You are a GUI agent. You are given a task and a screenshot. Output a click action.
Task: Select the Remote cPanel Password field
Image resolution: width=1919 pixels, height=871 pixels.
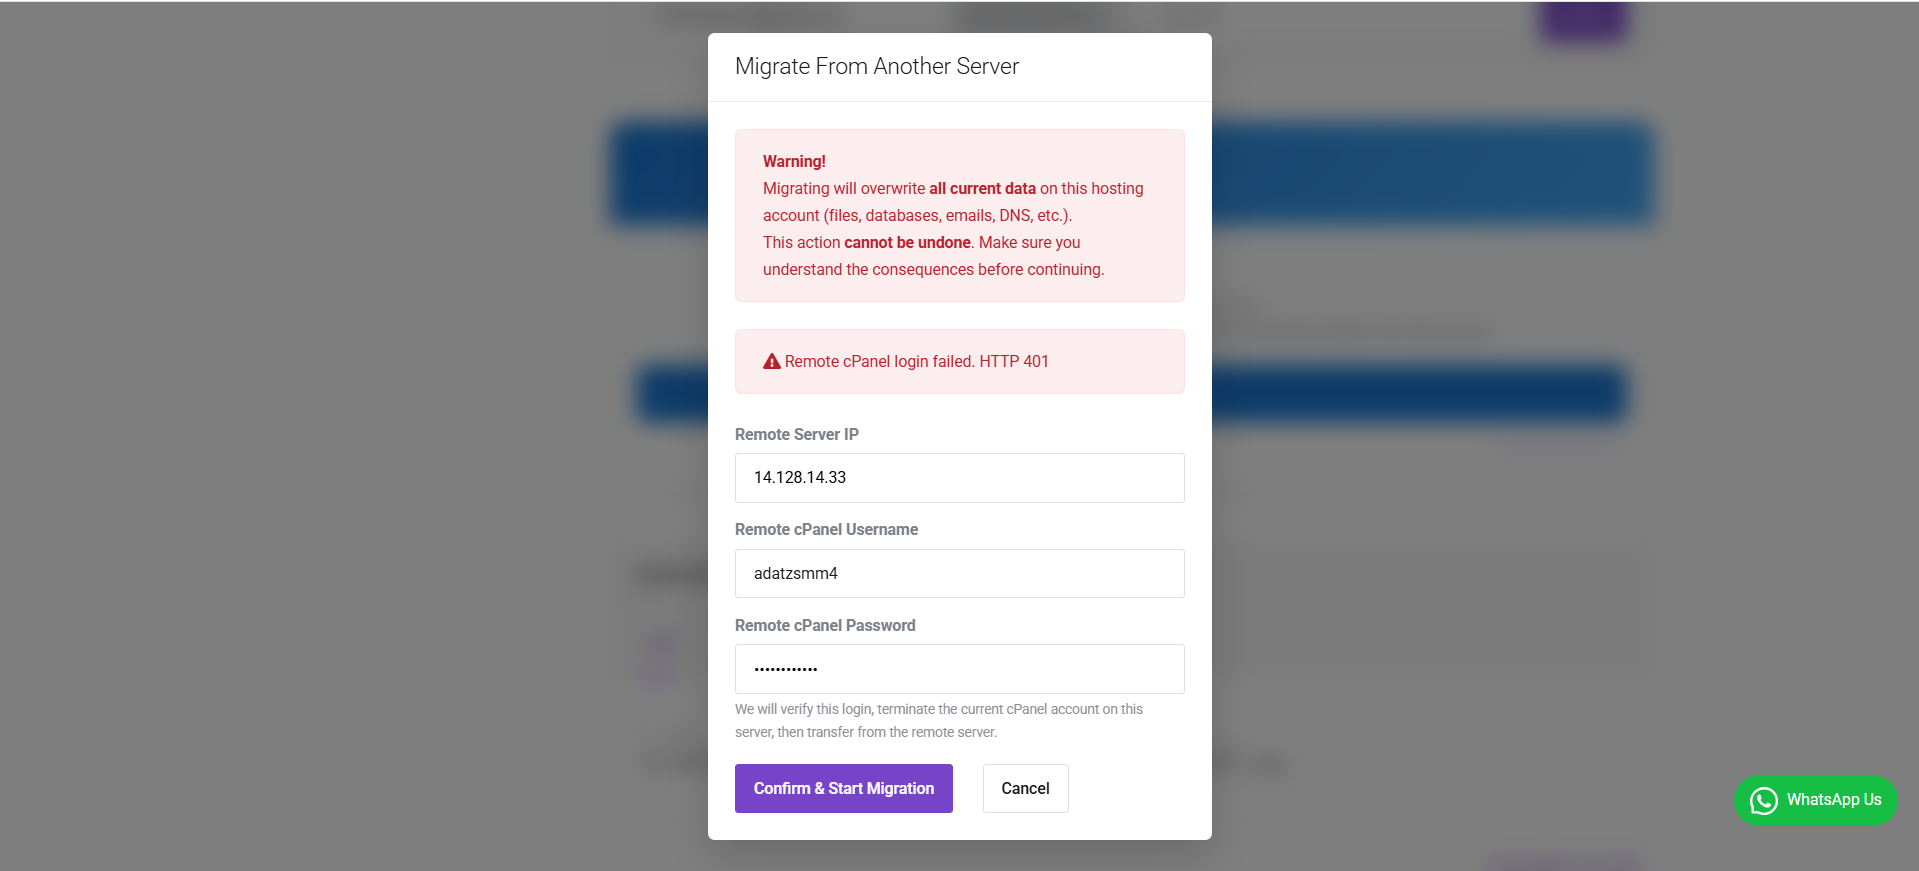[x=959, y=669]
